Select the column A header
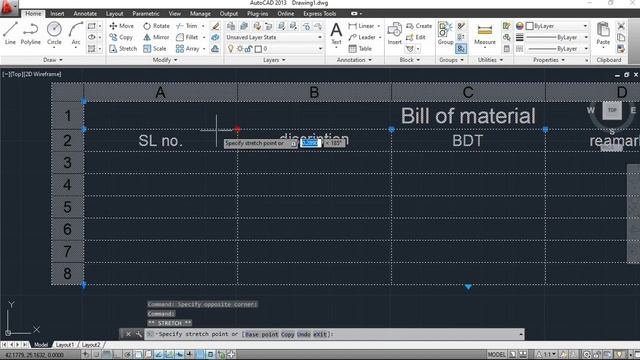 pos(160,93)
